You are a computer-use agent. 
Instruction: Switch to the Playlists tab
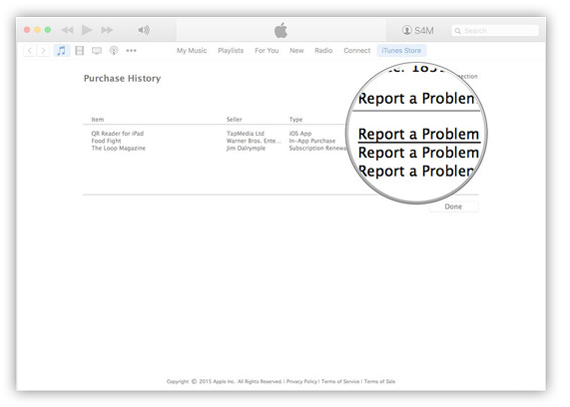[x=230, y=51]
